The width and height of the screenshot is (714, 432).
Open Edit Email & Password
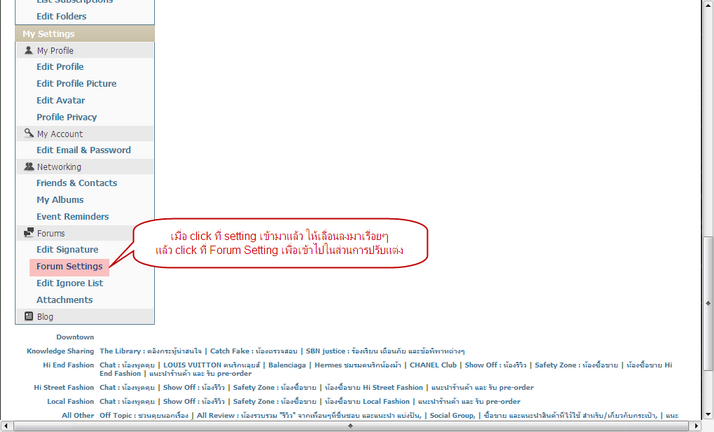[83, 150]
